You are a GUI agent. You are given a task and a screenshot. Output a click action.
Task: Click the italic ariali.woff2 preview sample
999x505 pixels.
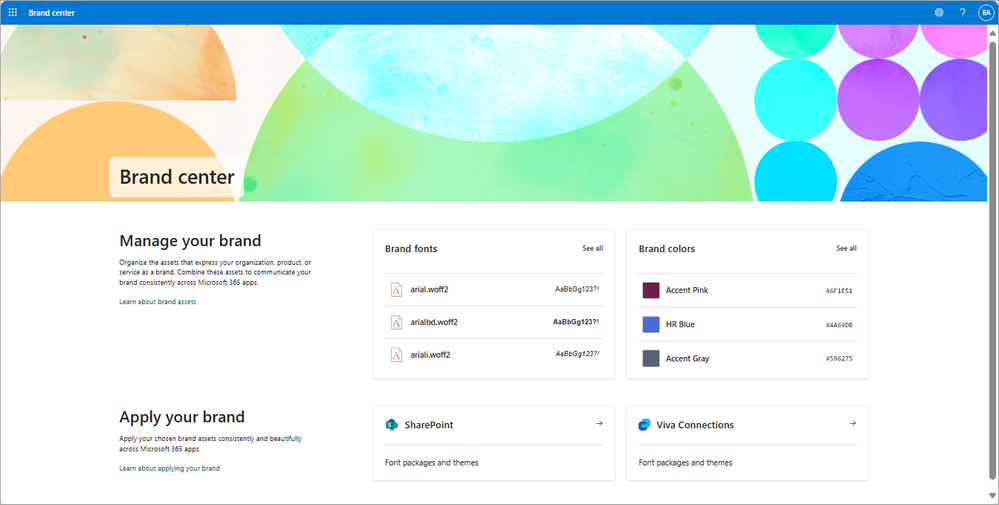577,354
